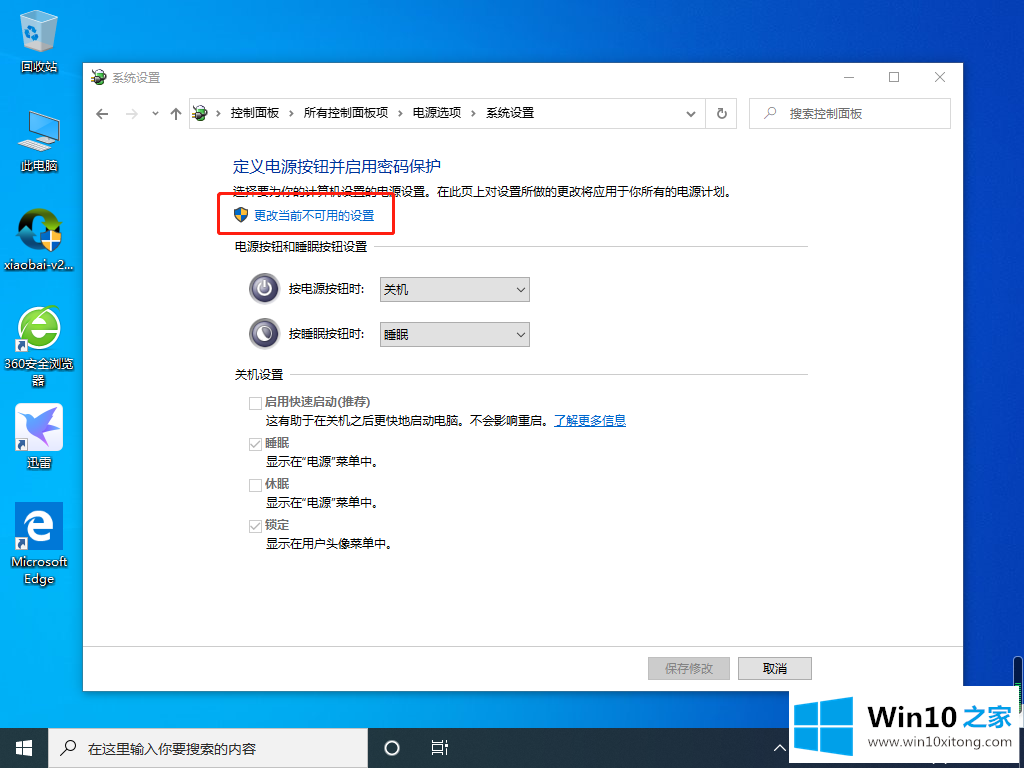Check the Hibernate (休眠) checkbox

(x=255, y=484)
